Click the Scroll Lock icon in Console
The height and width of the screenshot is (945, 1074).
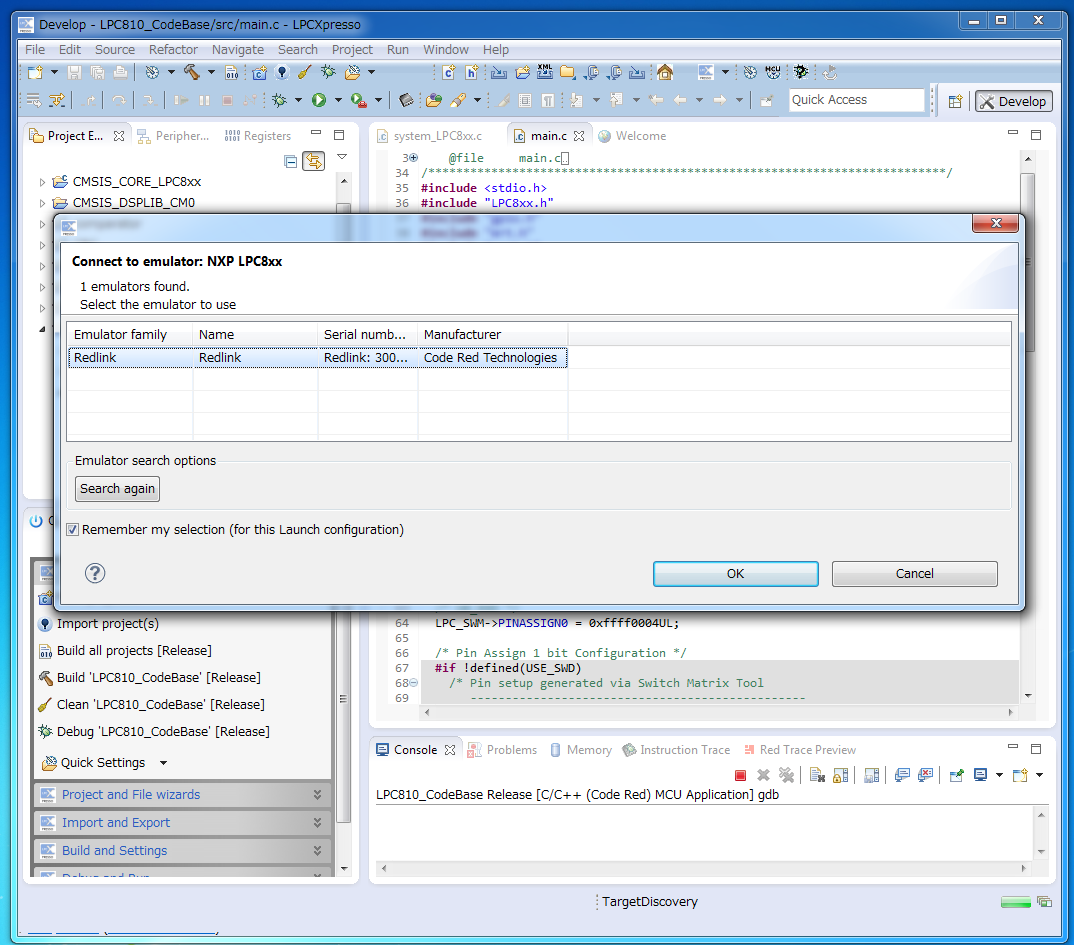[x=840, y=775]
